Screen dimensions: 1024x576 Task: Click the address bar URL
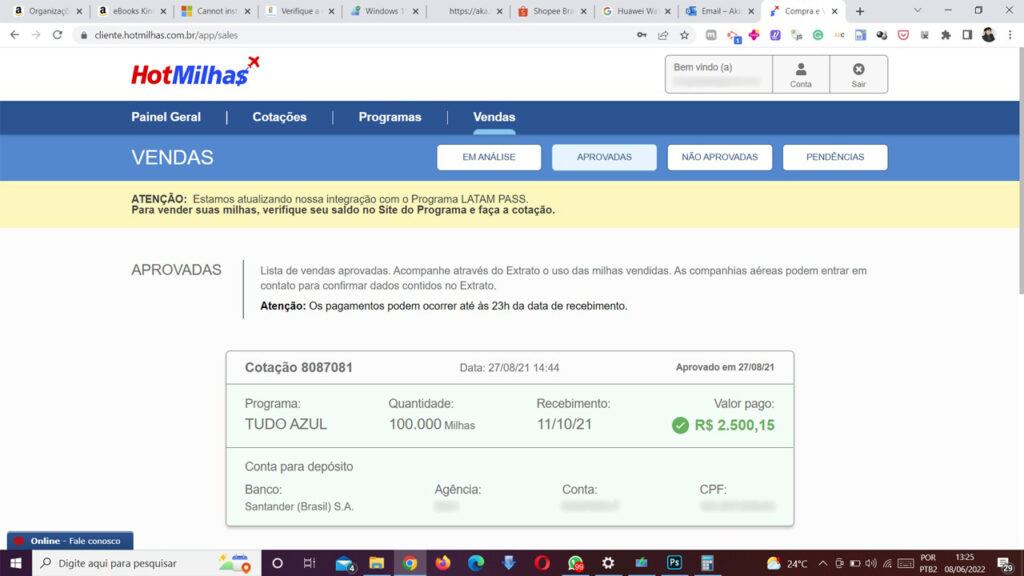[x=166, y=35]
